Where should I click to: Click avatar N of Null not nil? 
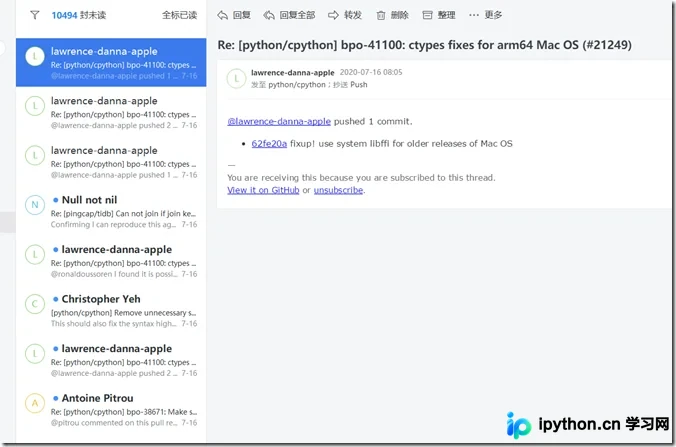[x=35, y=205]
